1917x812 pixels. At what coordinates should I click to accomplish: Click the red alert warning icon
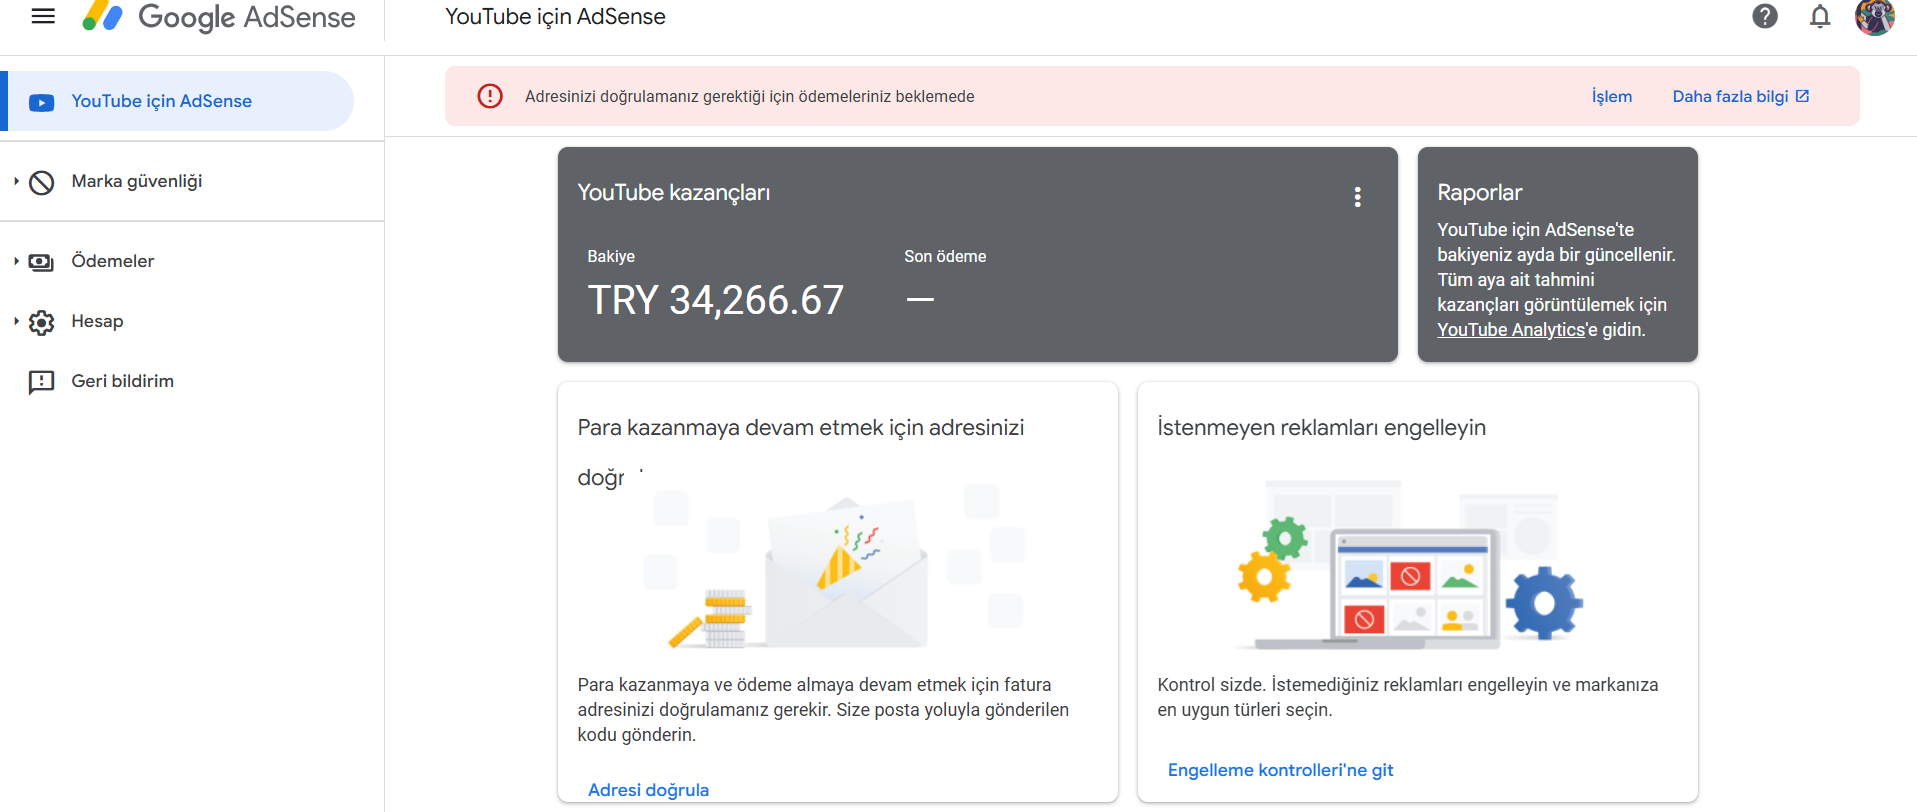[490, 96]
